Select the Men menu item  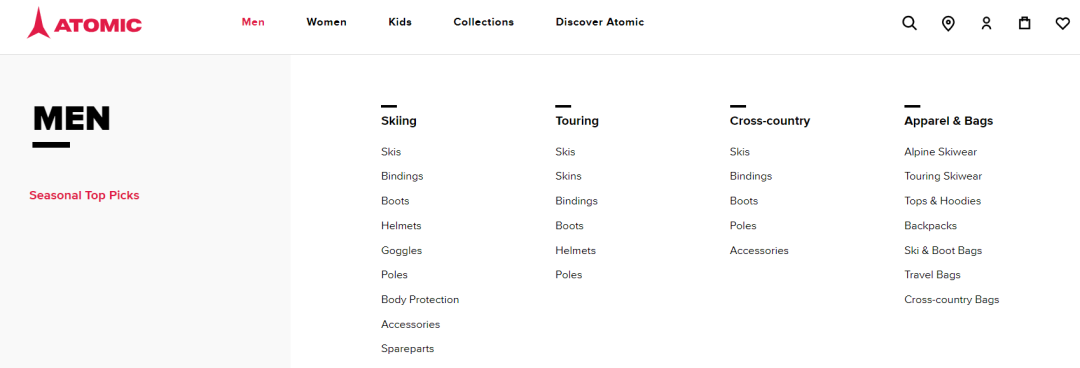pyautogui.click(x=253, y=22)
